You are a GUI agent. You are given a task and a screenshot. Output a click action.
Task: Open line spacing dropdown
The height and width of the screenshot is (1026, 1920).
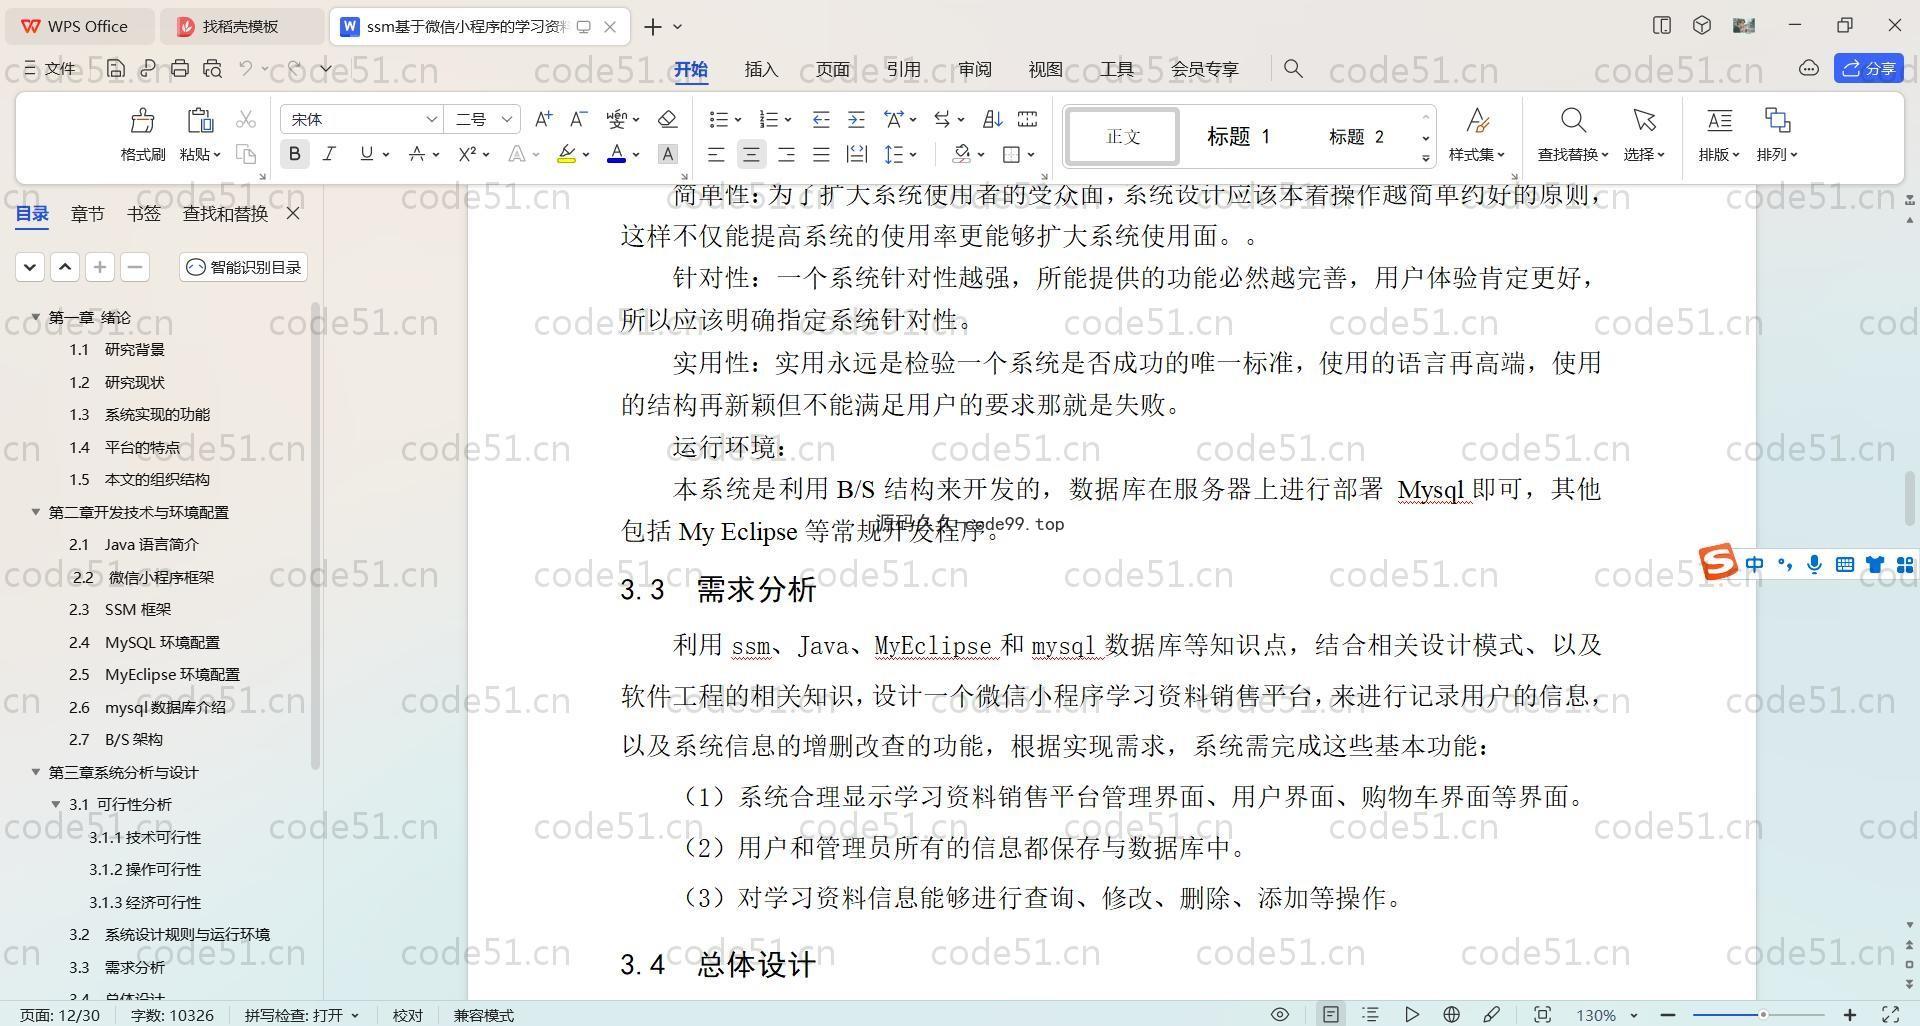pyautogui.click(x=913, y=155)
